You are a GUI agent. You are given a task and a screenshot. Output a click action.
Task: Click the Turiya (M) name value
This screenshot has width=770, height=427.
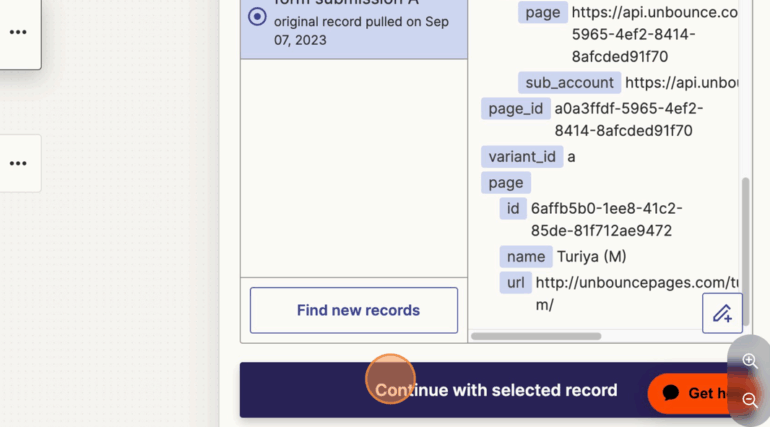(592, 256)
